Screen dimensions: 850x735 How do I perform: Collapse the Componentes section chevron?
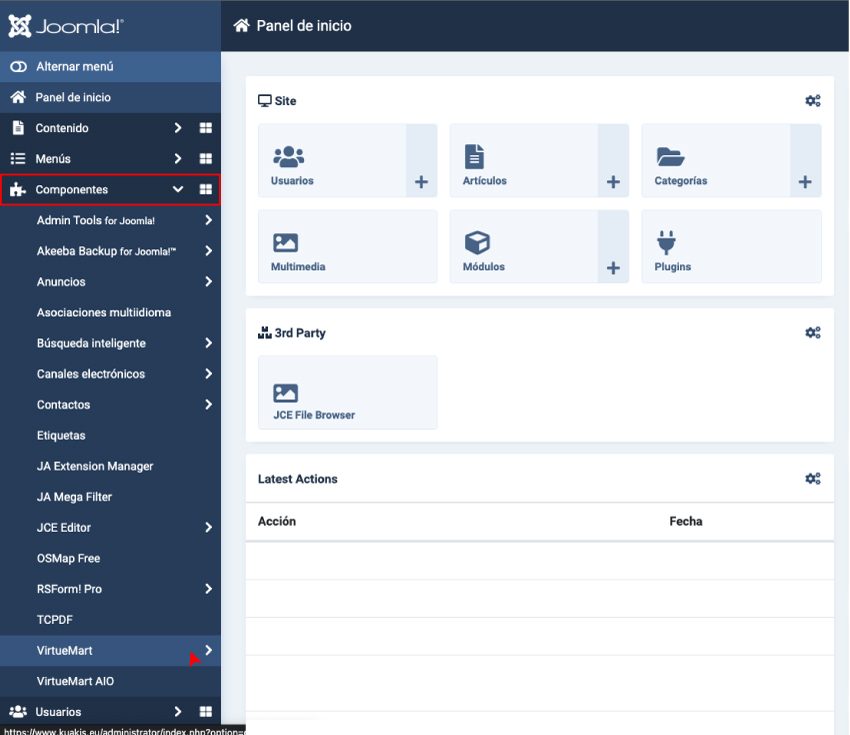tap(178, 189)
